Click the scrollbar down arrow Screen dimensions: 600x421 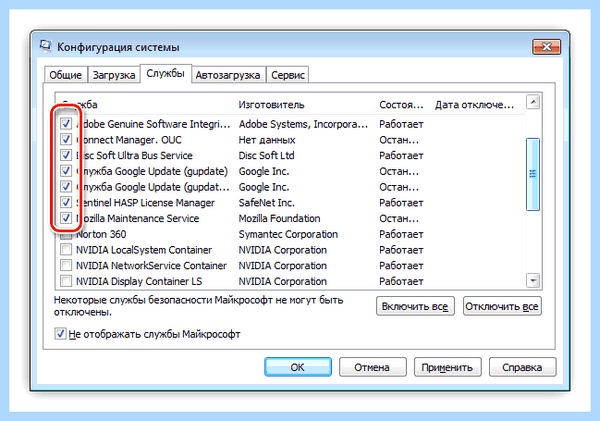click(533, 281)
